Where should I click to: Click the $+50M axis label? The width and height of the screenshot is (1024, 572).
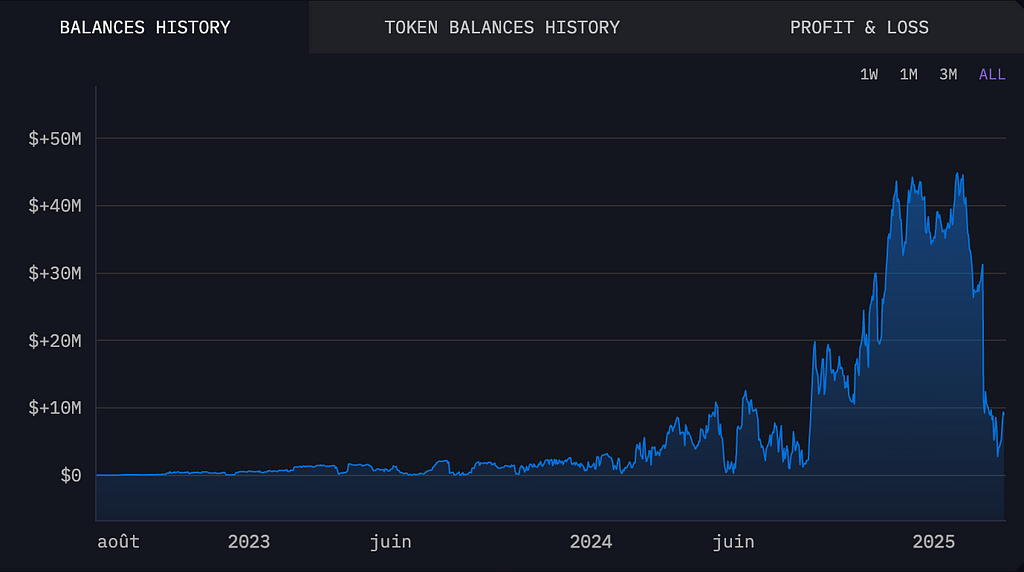[55, 138]
